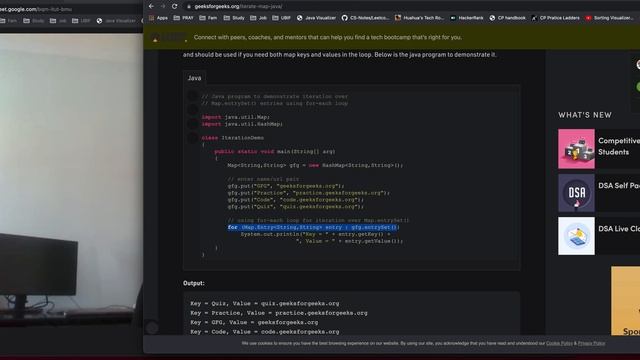Open the DSA Self Paced thumbnail
Screen dimensions: 640x360
576,193
